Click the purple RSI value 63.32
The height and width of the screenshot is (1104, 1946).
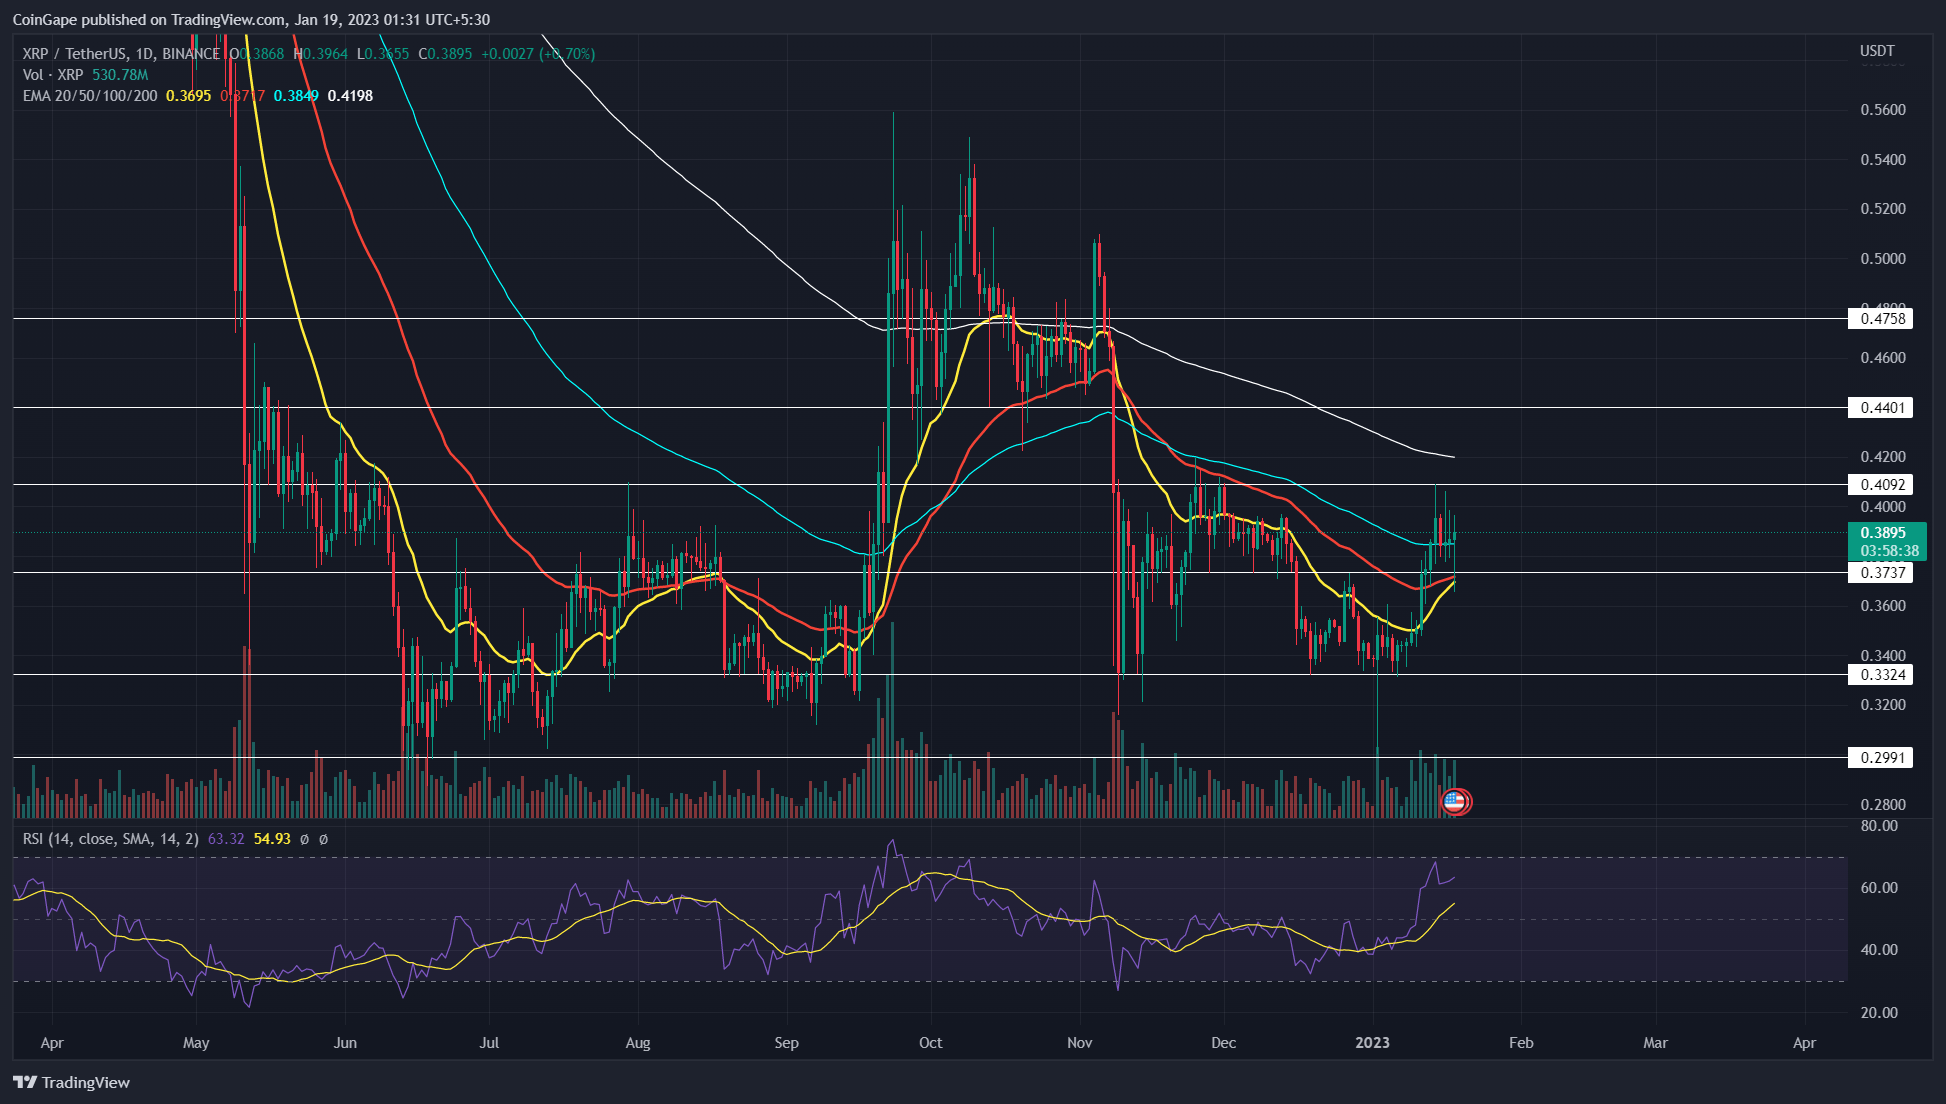(226, 839)
